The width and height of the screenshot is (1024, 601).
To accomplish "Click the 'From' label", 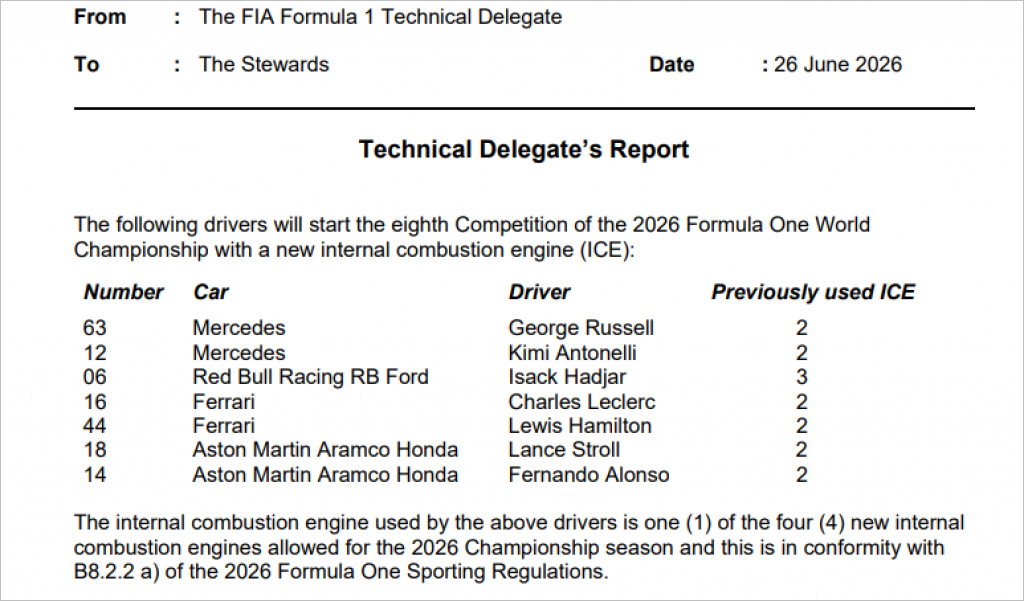I will 100,16.
